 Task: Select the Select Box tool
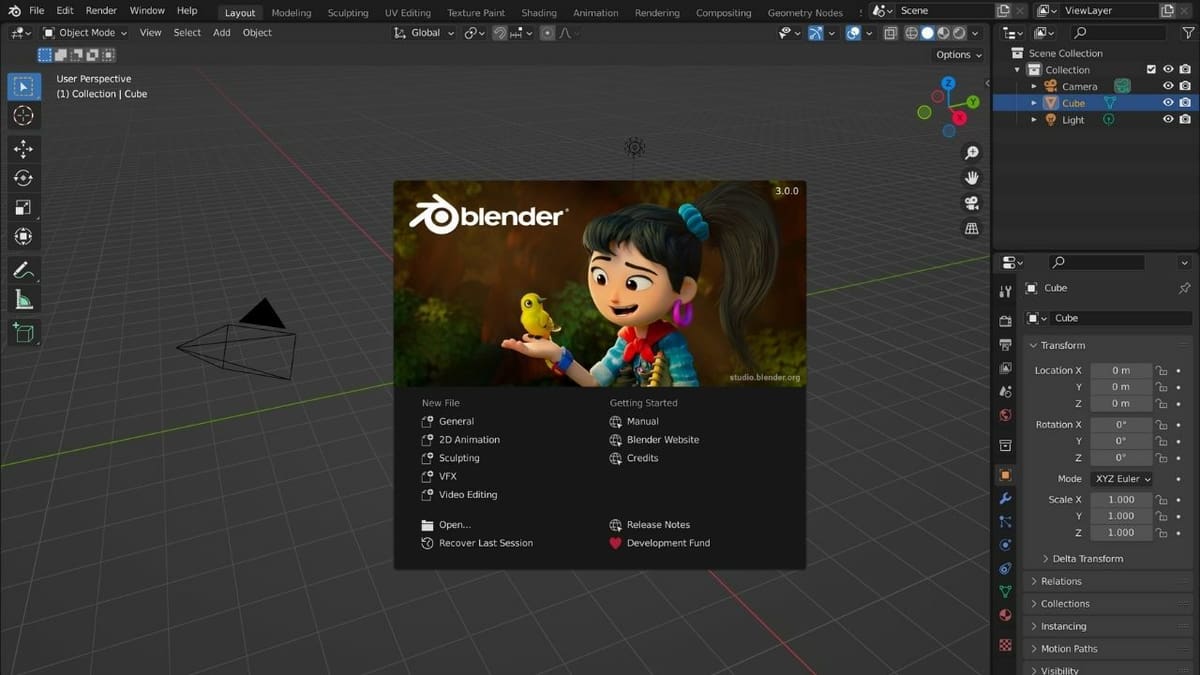point(23,86)
